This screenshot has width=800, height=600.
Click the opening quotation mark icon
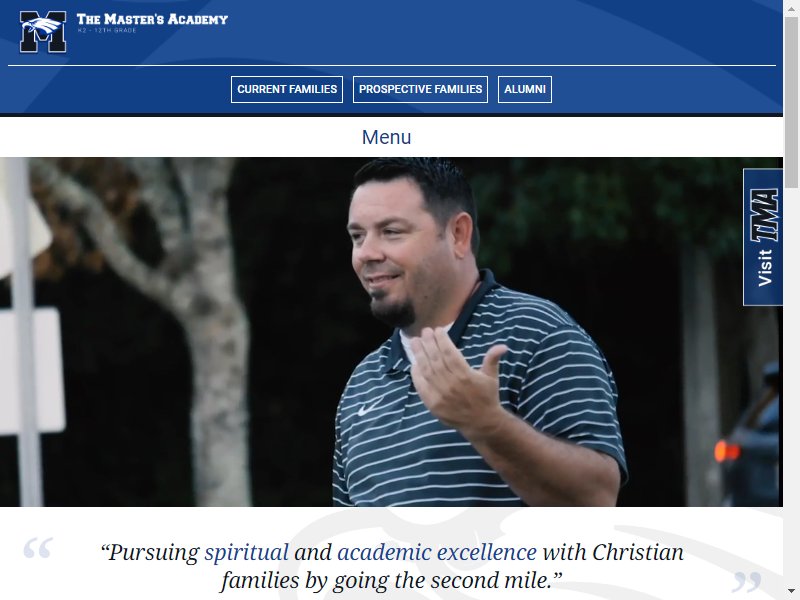(38, 548)
